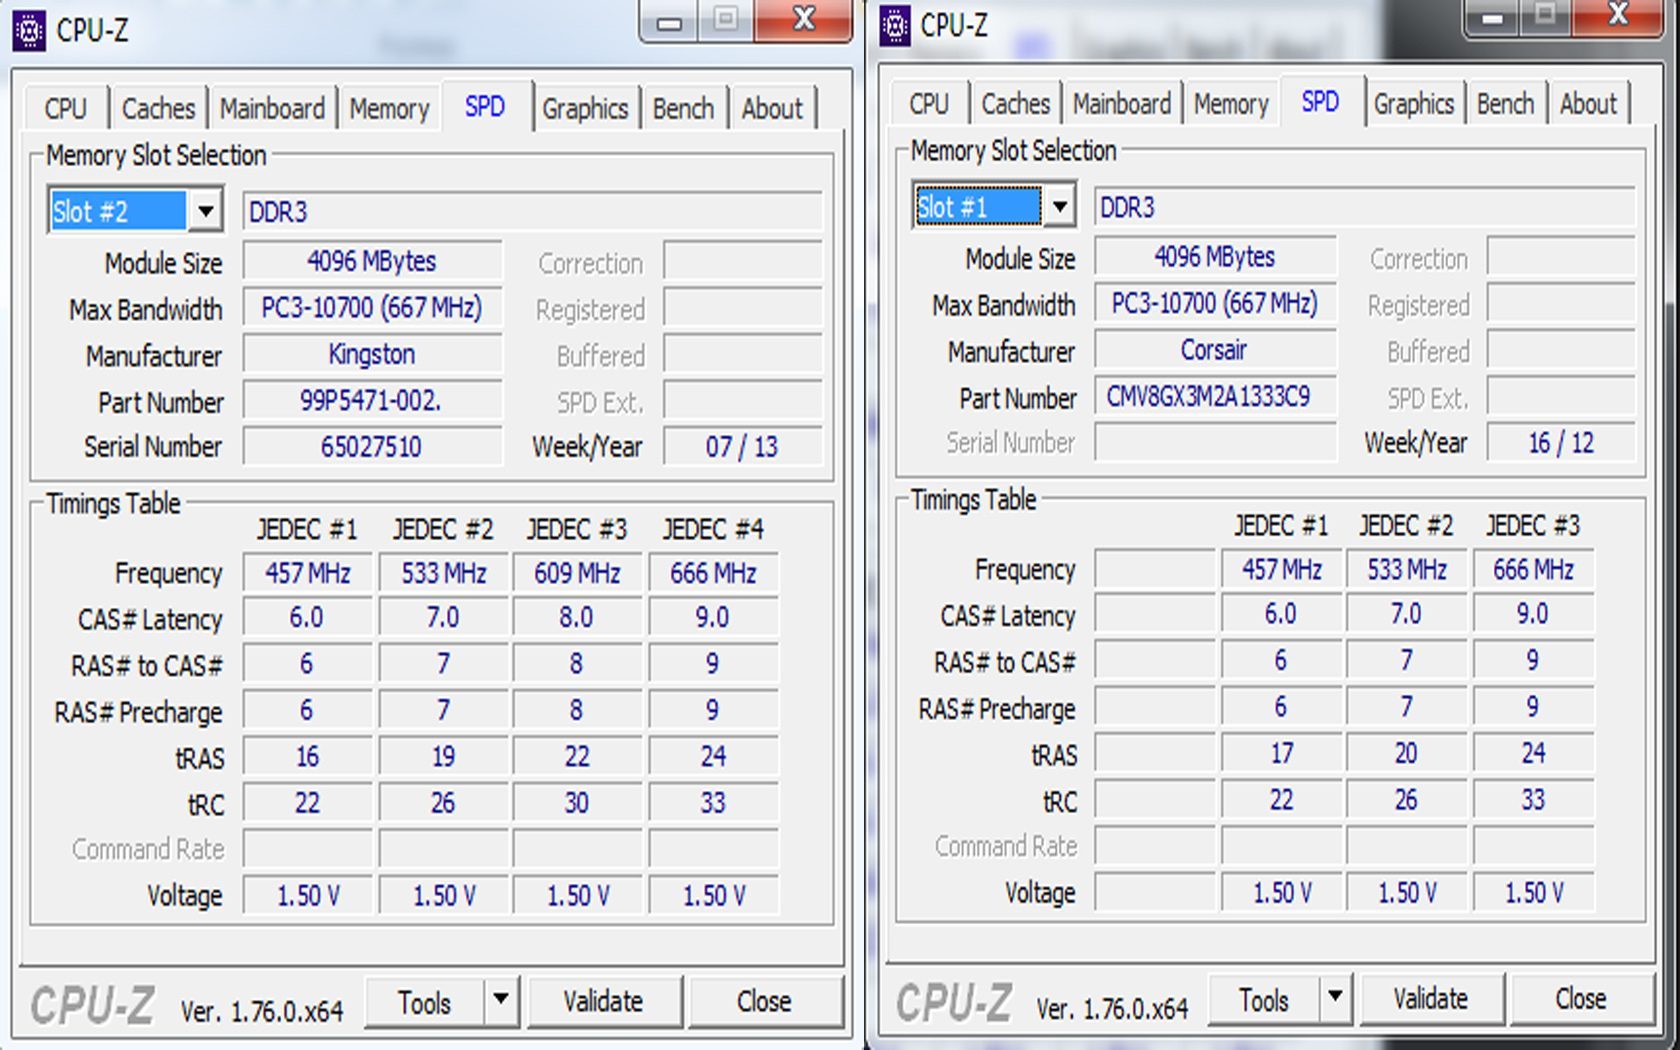Click Validate in the left window

click(x=603, y=1002)
